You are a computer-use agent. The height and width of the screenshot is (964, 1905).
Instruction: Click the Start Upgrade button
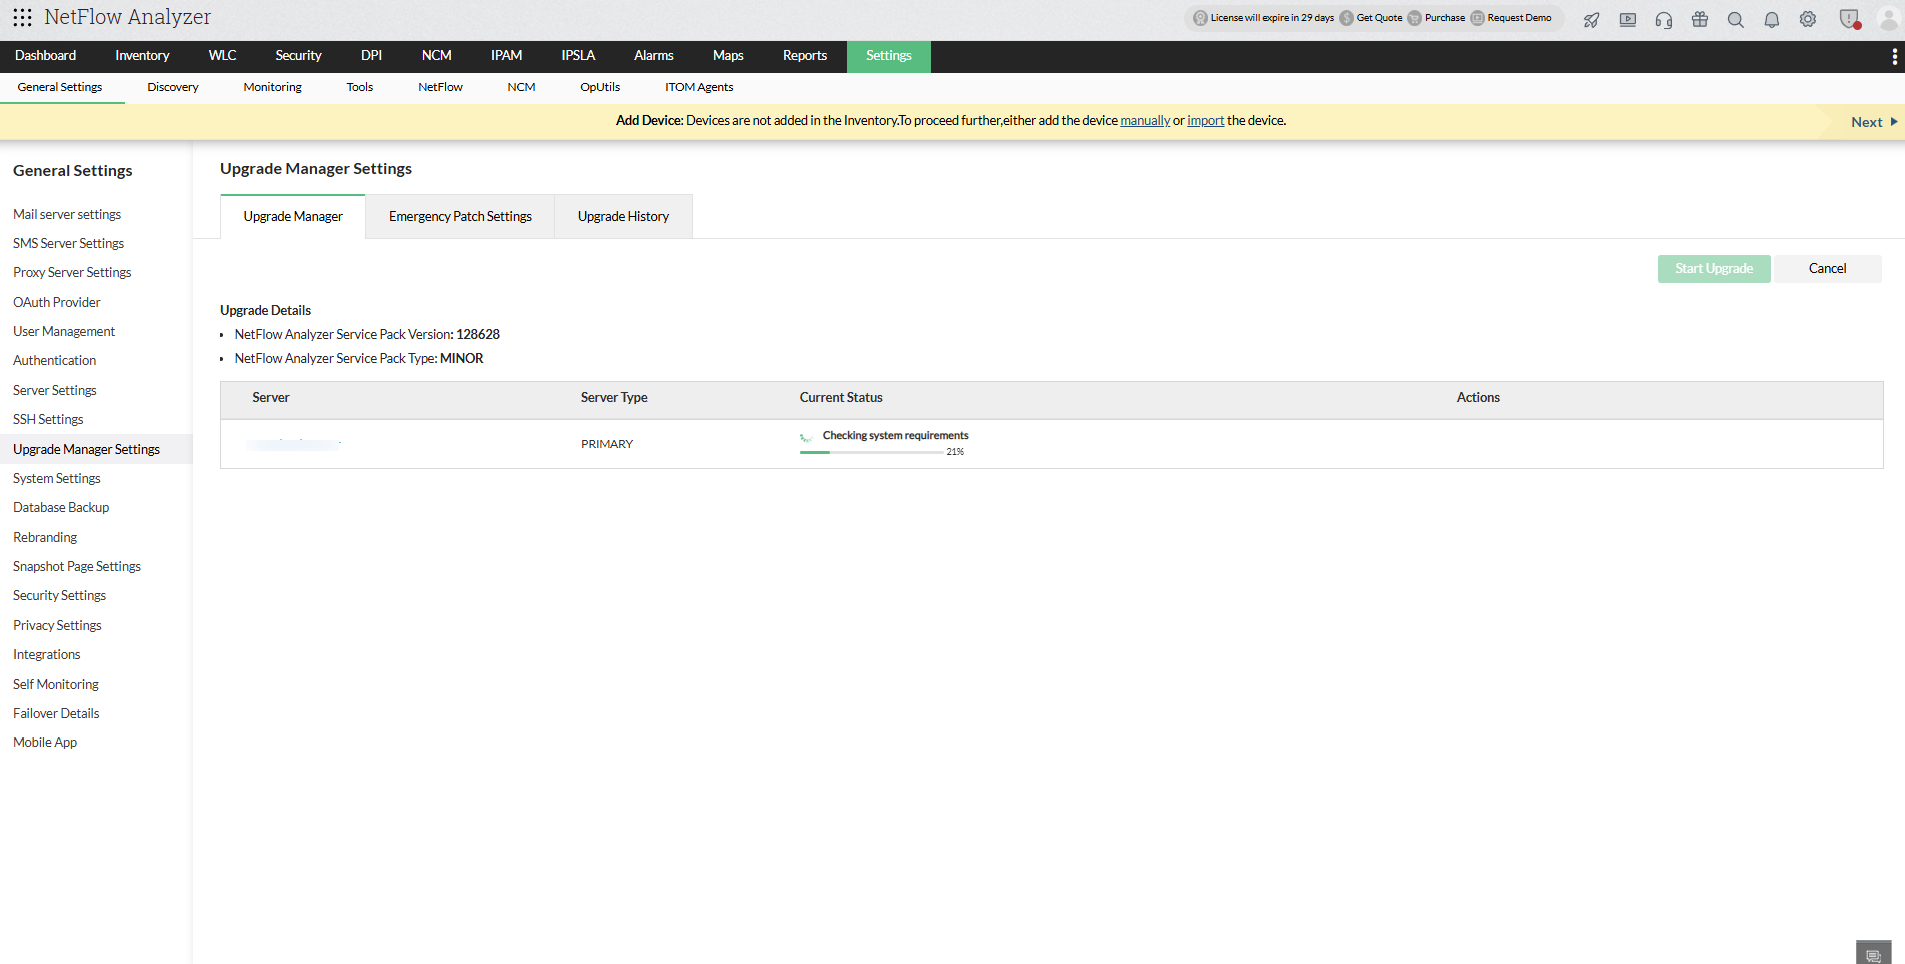[x=1714, y=269]
